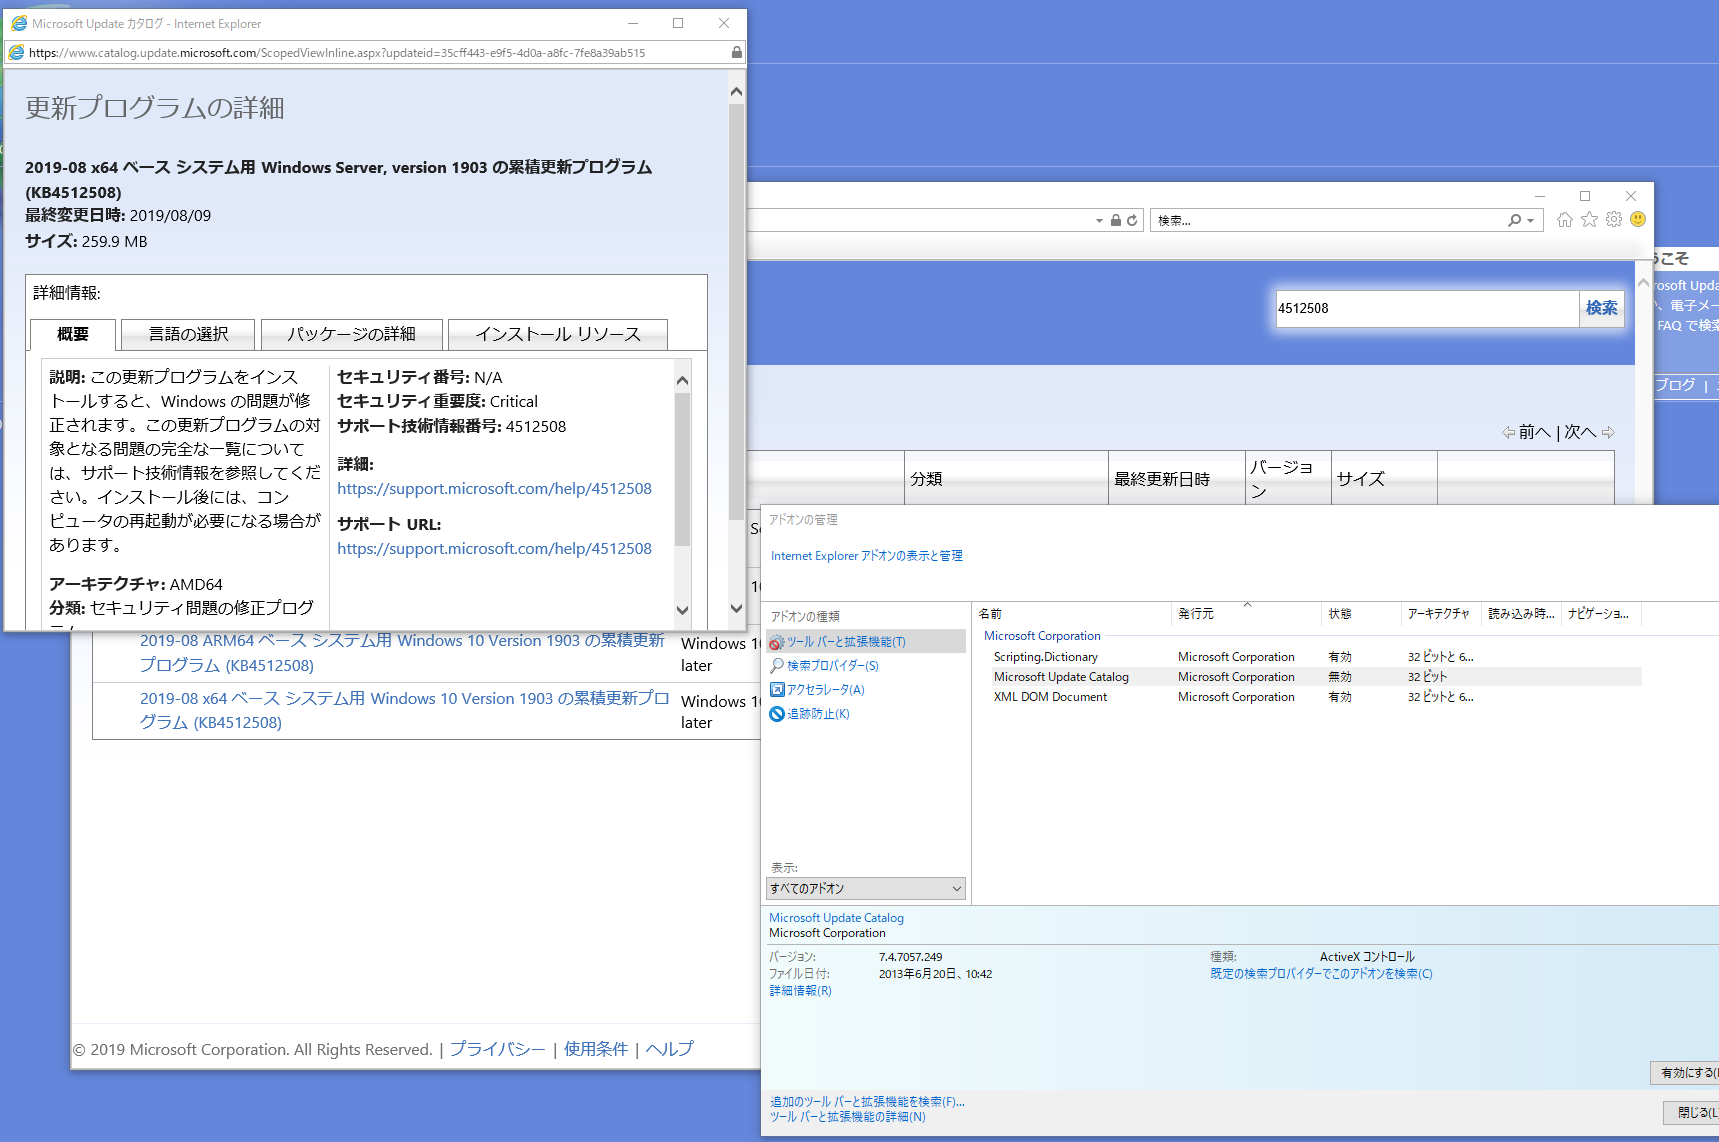
Task: Open x64 Windows 10 1903 update link
Action: (x=404, y=710)
